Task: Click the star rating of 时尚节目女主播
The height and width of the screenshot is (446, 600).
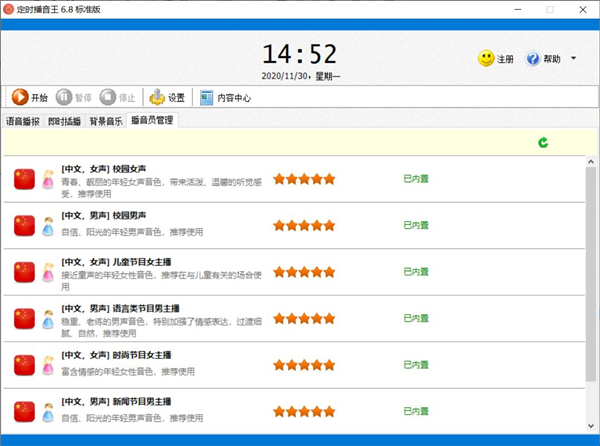Action: (x=304, y=365)
